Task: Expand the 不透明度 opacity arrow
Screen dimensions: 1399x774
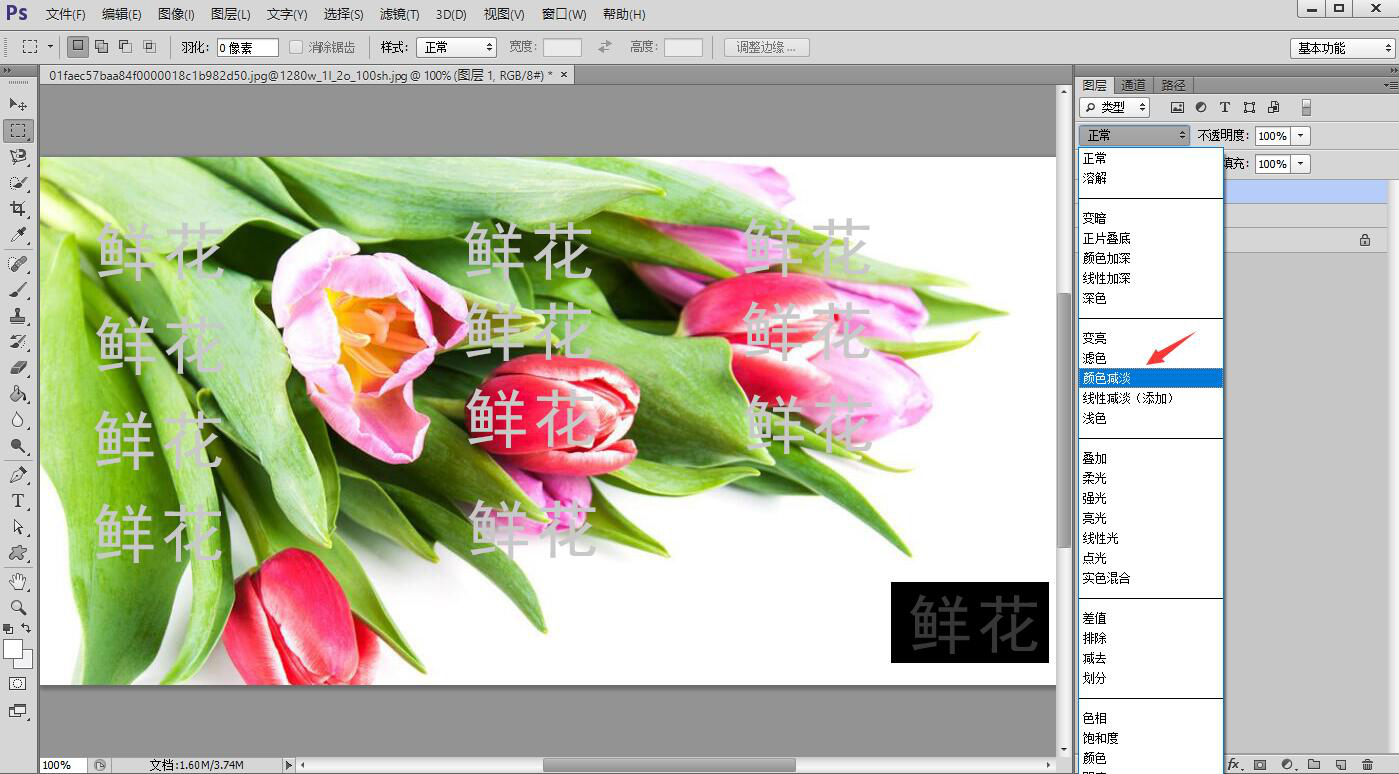Action: pos(1300,136)
